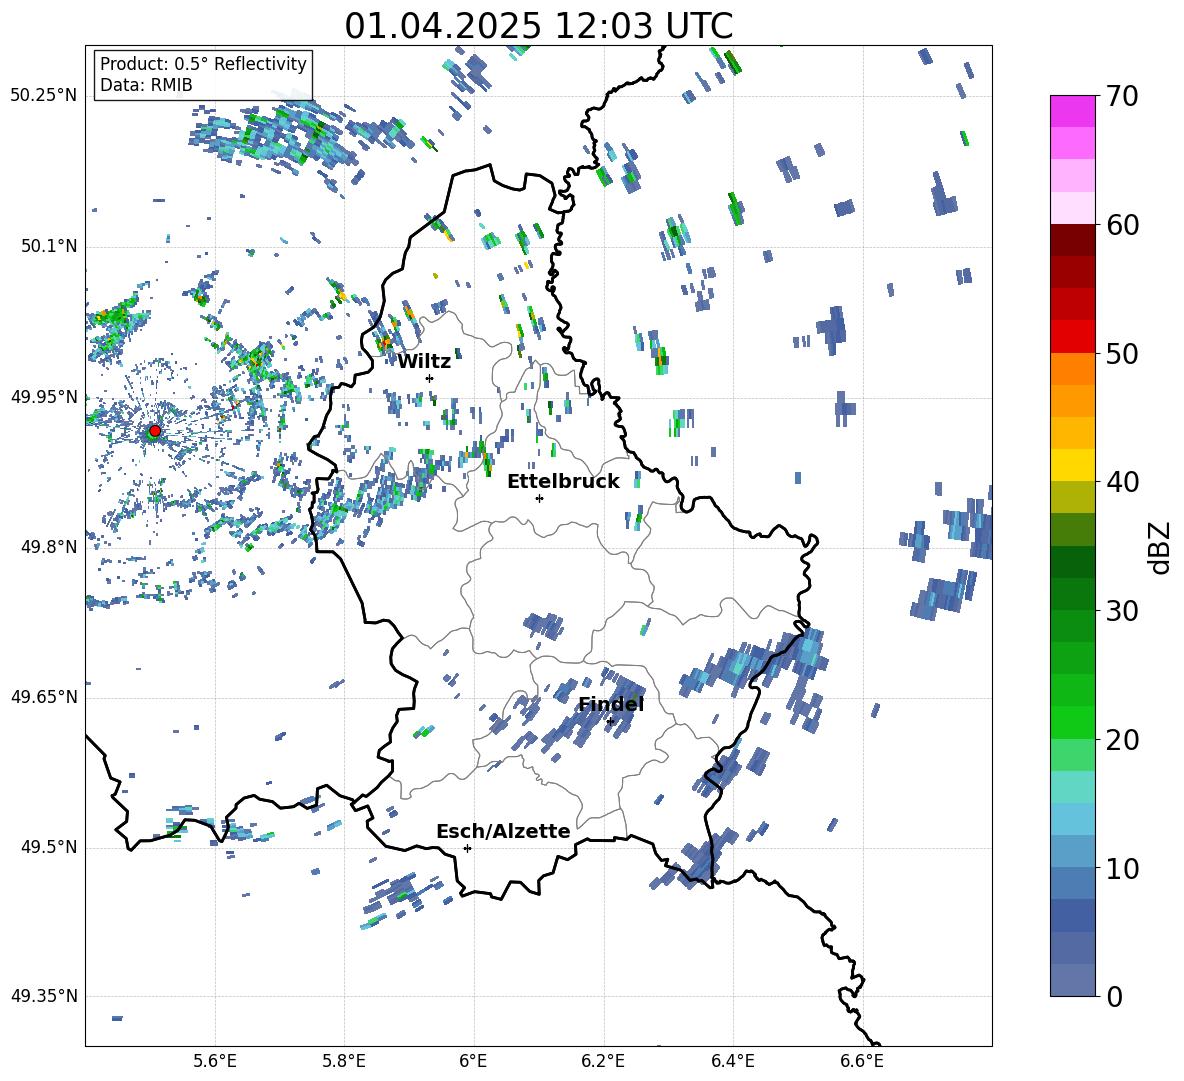This screenshot has height=1081, width=1184.
Task: Click the Product: 0.5° Reflectivity text
Action: tap(203, 64)
